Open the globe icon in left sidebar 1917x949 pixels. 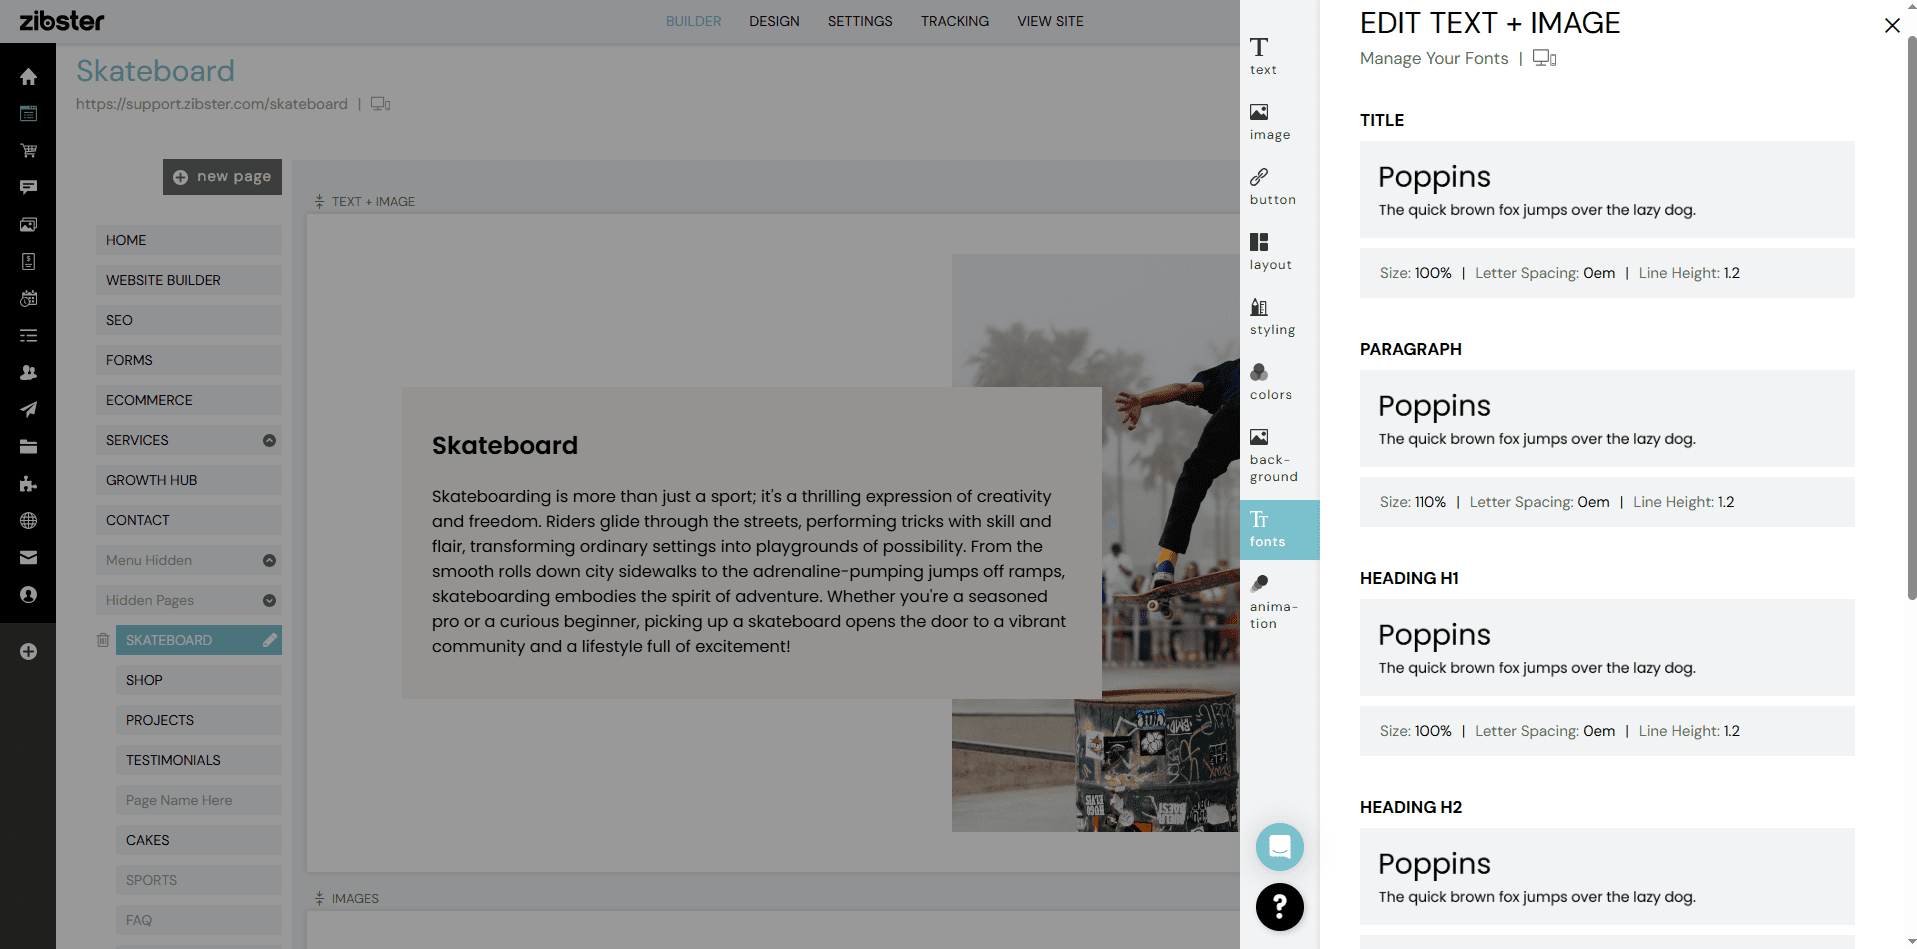click(28, 520)
